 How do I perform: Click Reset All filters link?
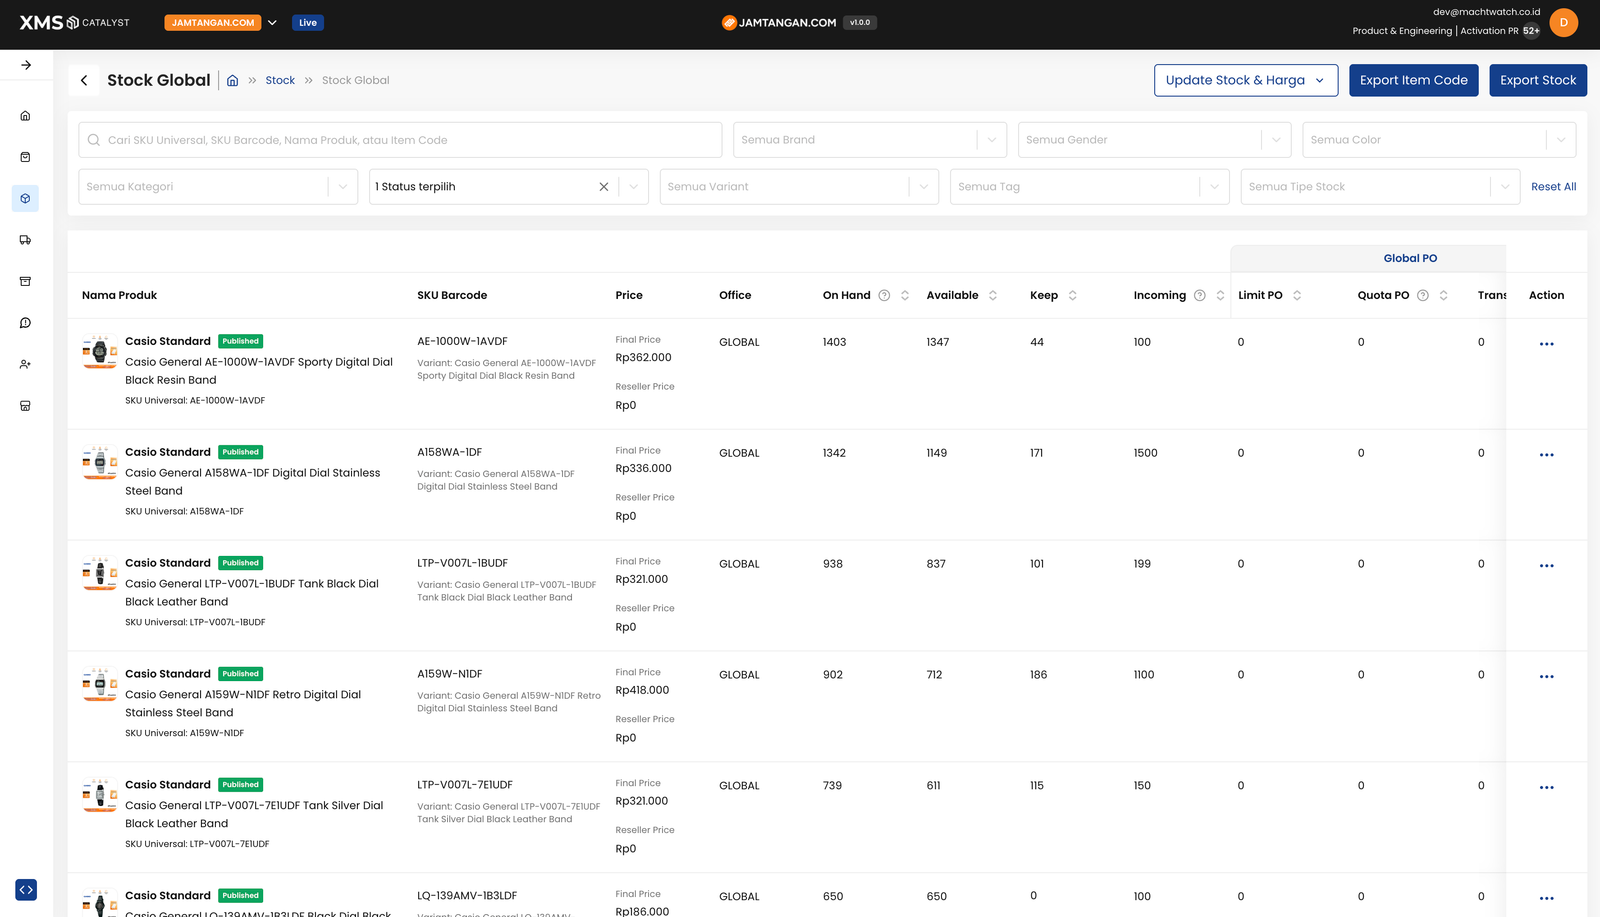[1554, 187]
